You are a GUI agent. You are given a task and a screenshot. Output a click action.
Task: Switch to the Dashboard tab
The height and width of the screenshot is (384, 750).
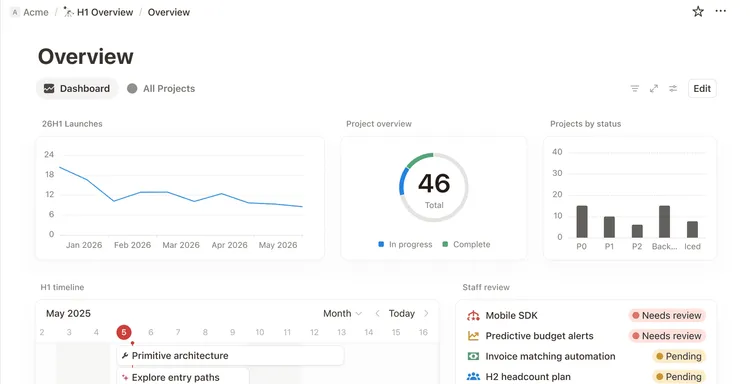pos(77,88)
